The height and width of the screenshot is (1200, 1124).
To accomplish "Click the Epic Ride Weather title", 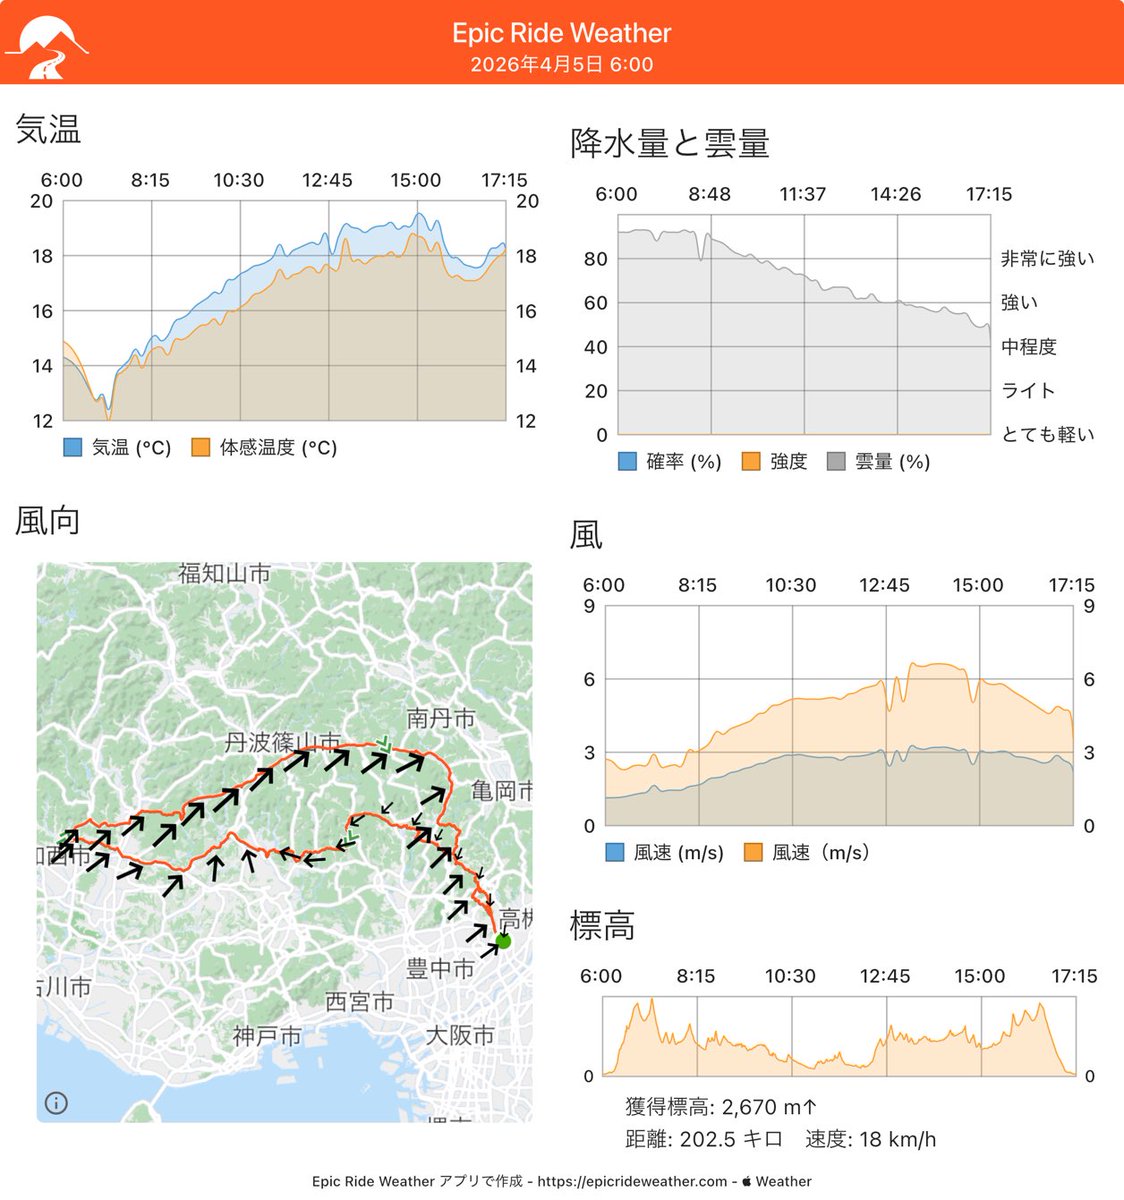I will (x=562, y=33).
